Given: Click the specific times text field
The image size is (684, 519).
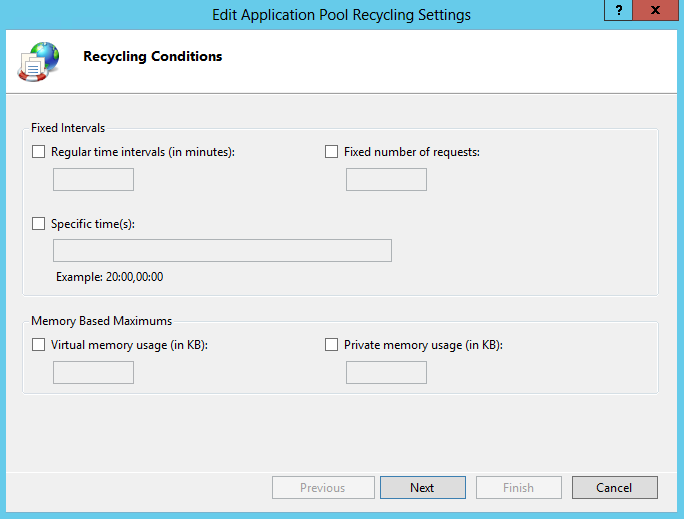Looking at the screenshot, I should tap(222, 251).
